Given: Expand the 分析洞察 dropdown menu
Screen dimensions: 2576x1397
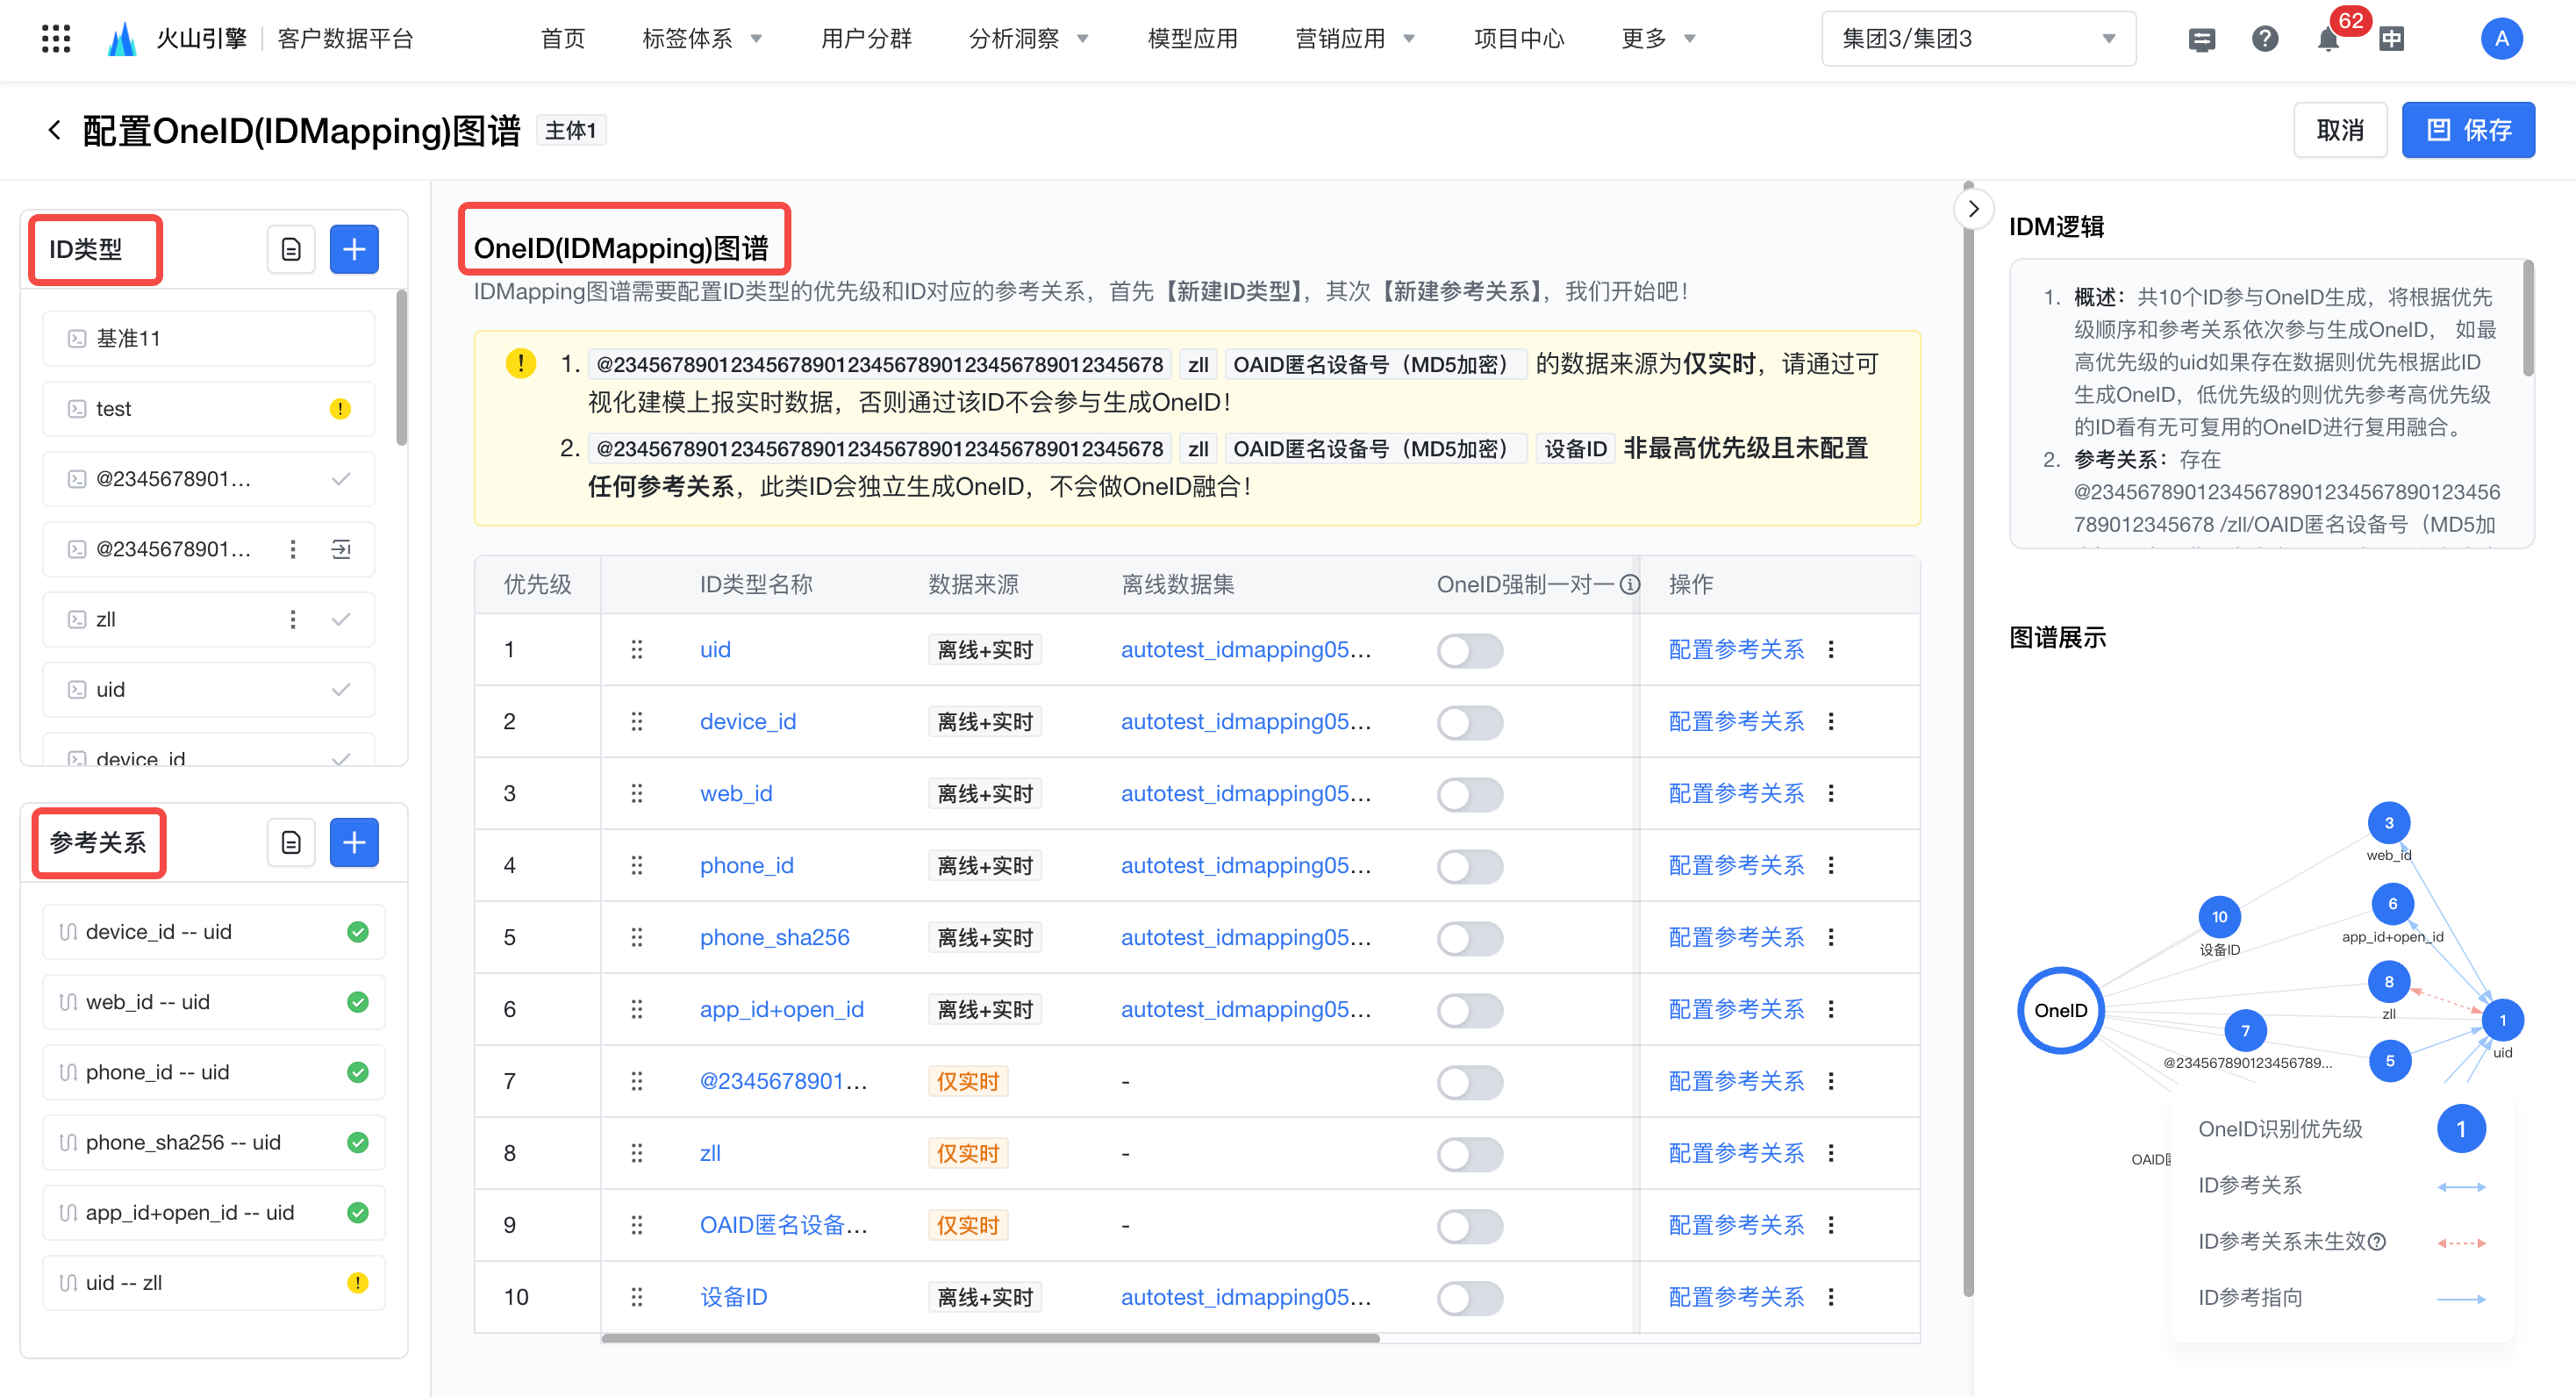Looking at the screenshot, I should tap(1029, 39).
